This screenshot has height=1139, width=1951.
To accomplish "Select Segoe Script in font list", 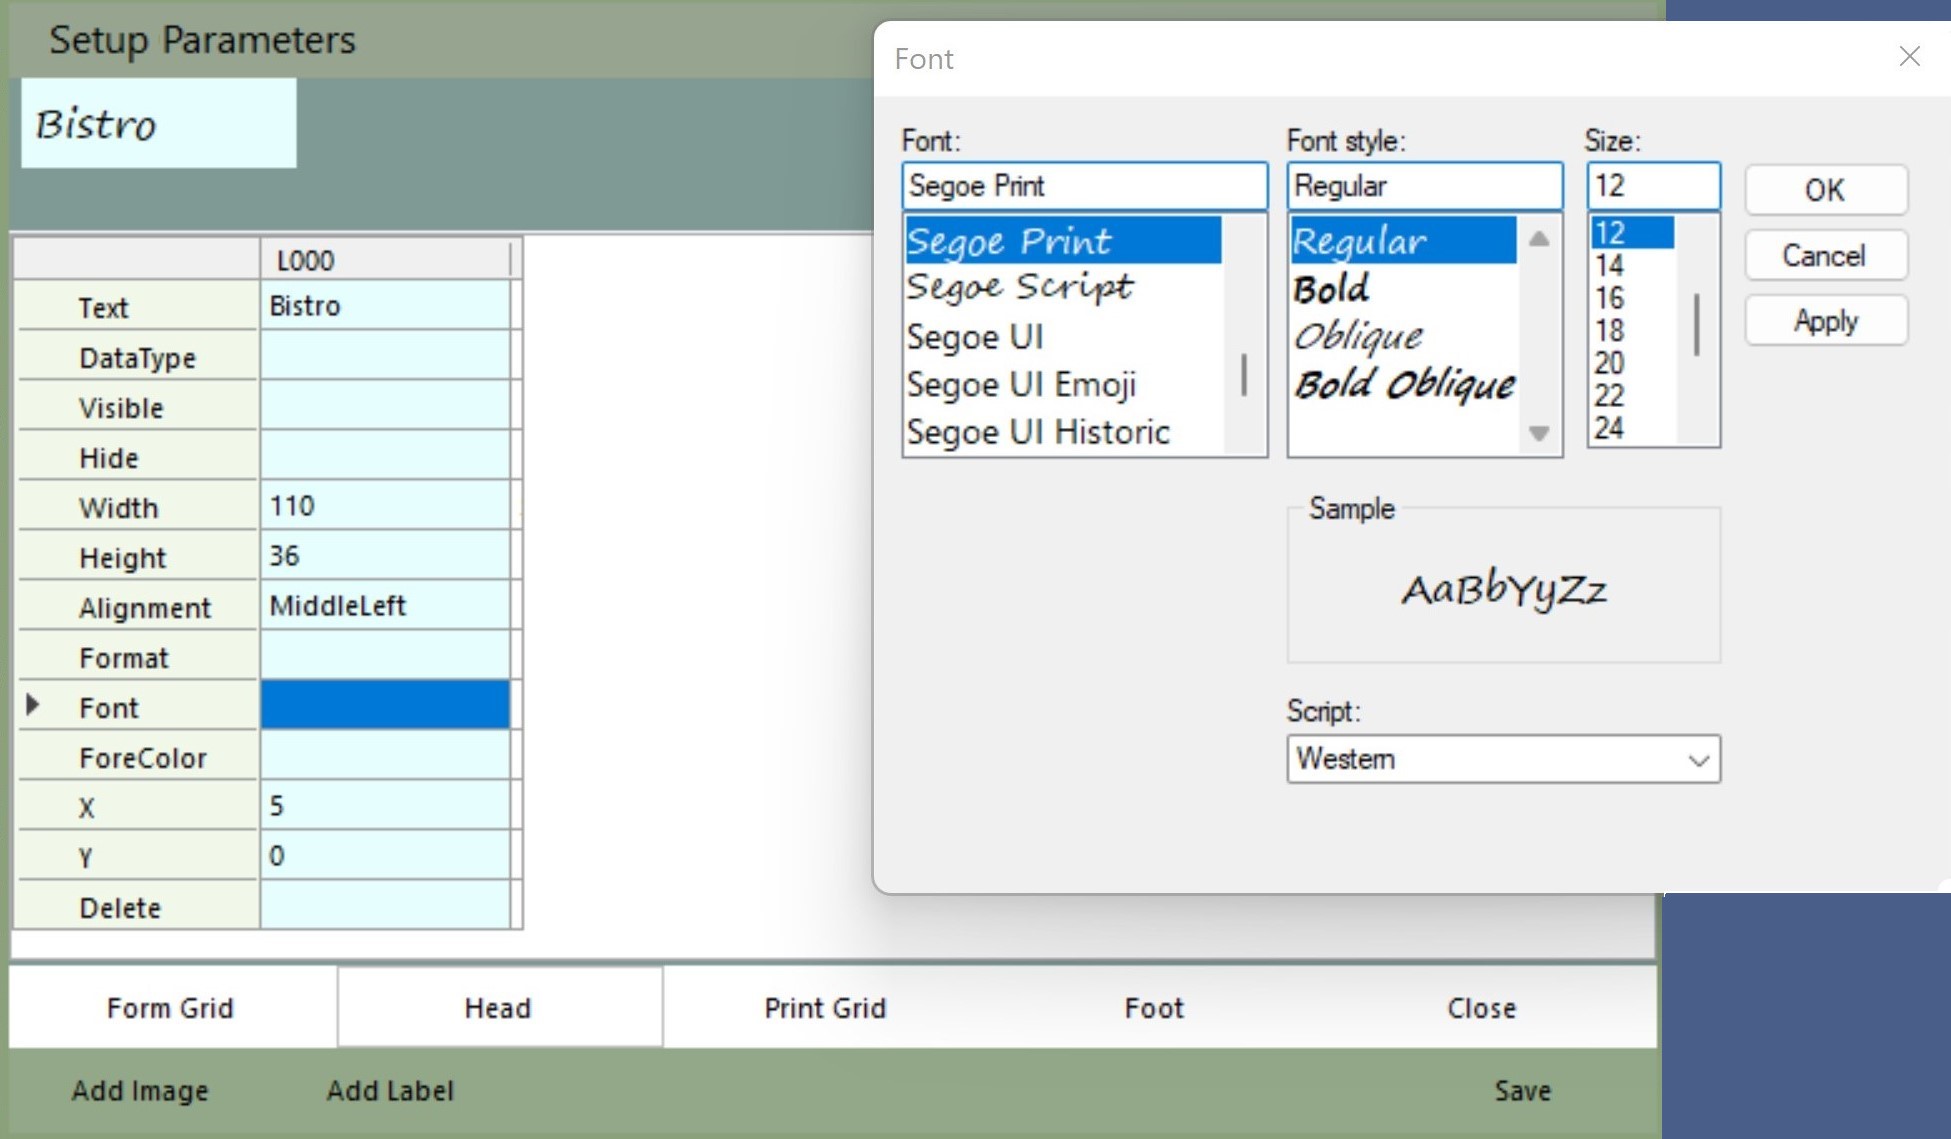I will tap(1019, 288).
